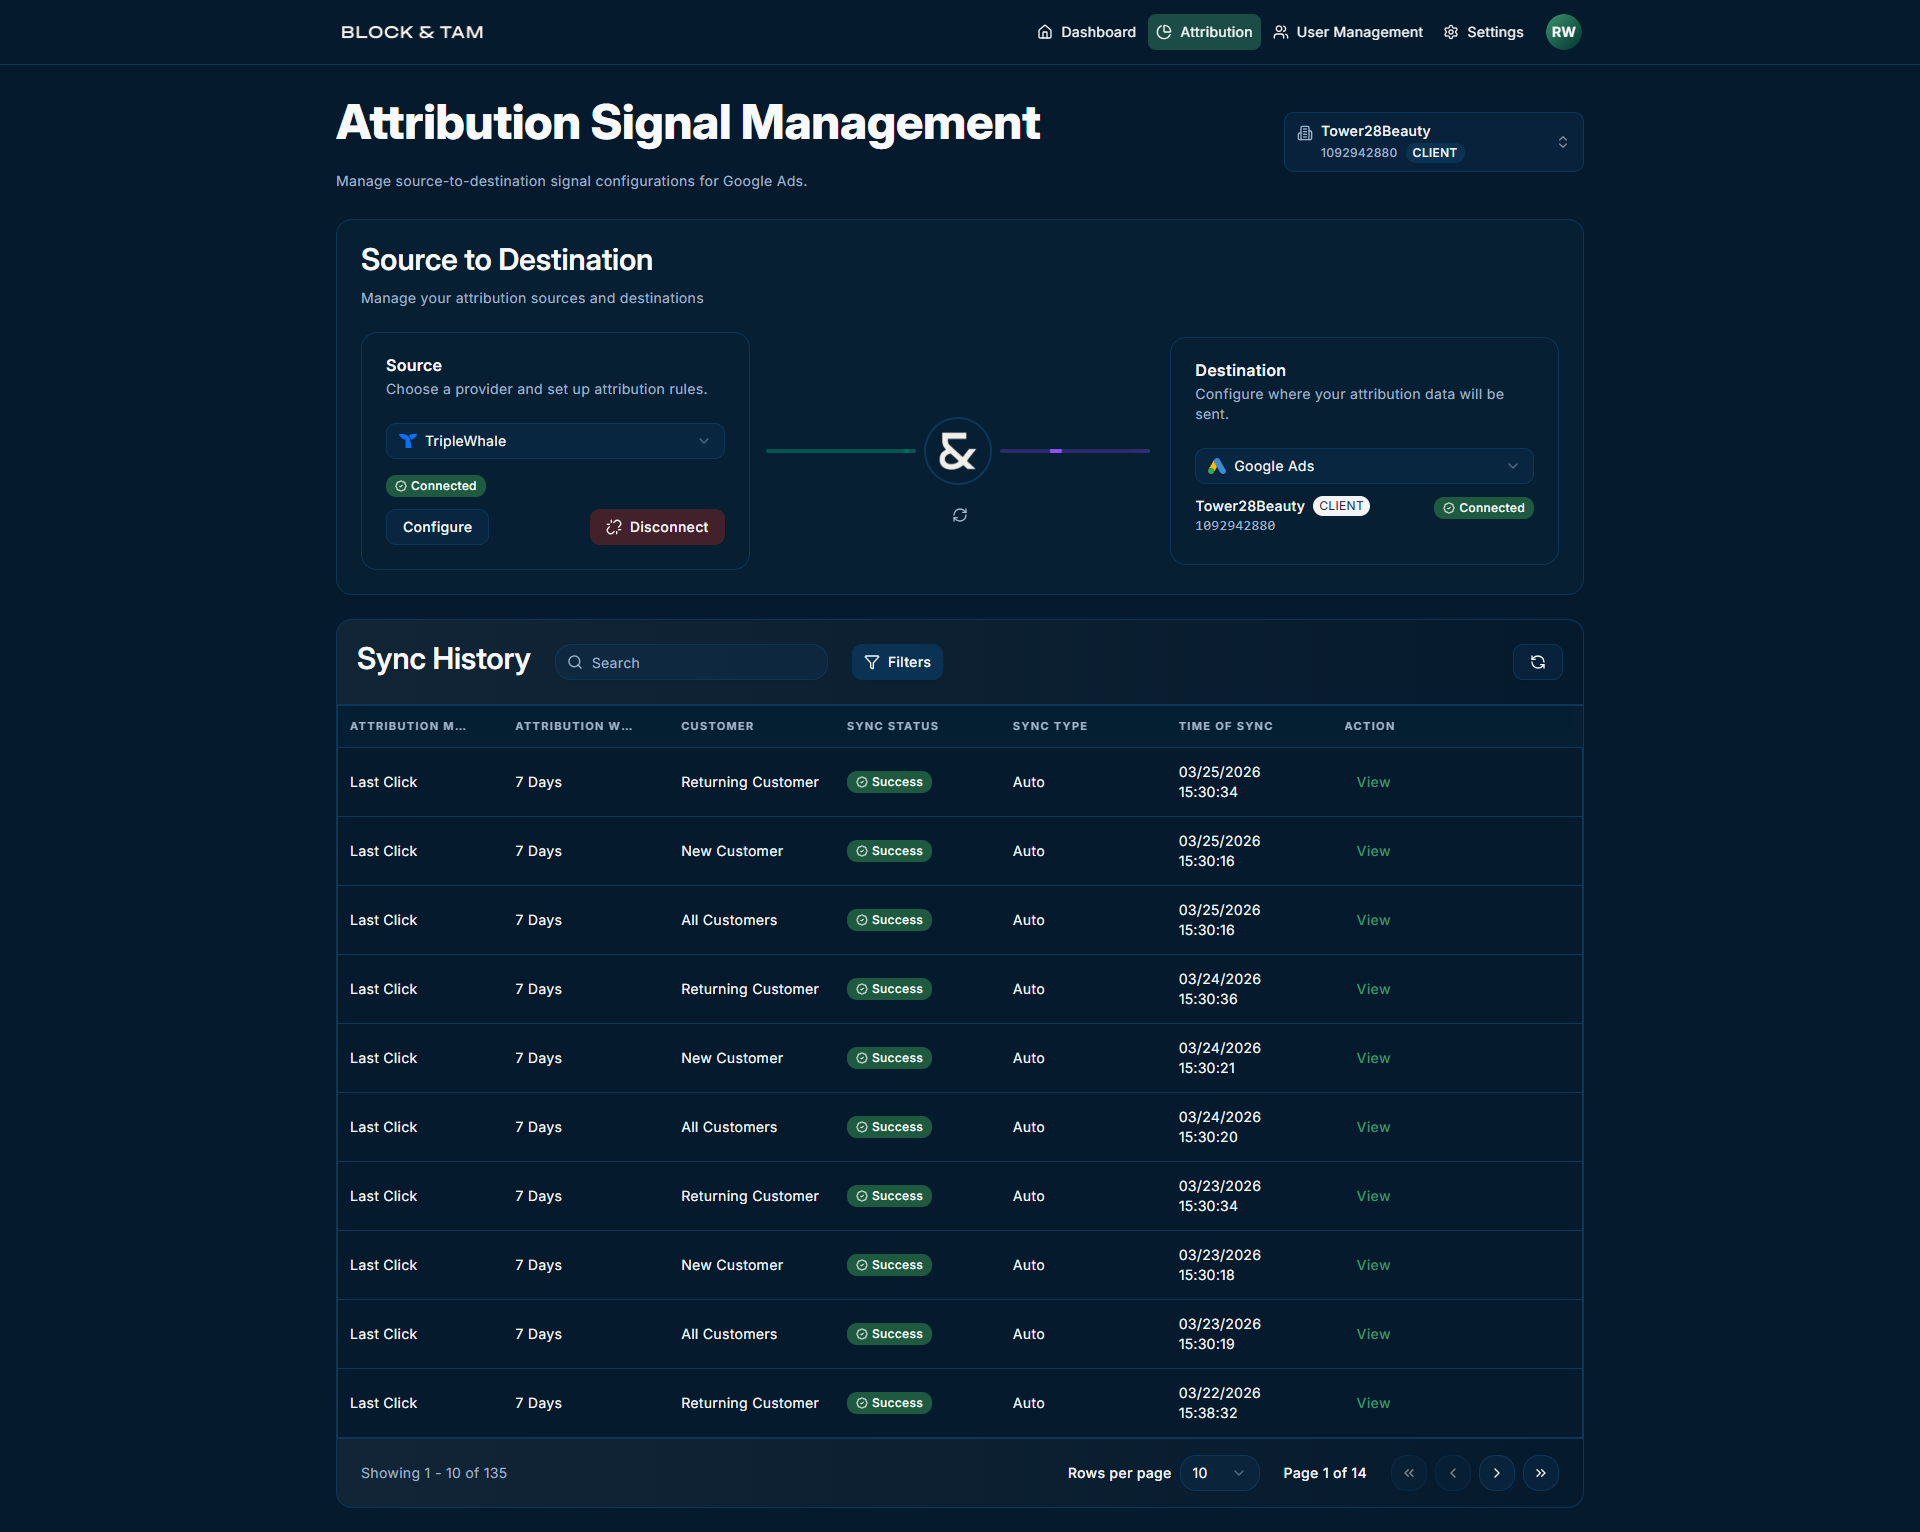Click the Dashboard home icon
The image size is (1920, 1532).
pyautogui.click(x=1045, y=31)
